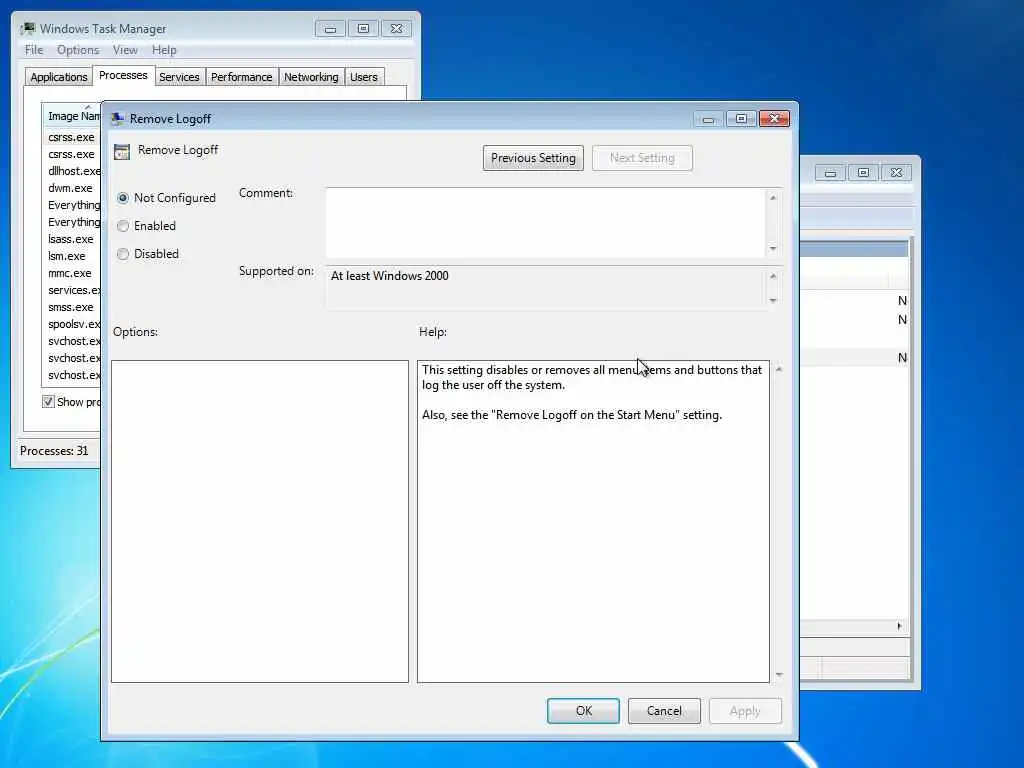Click the Help description text area
Screen dimensions: 1024x768
(x=593, y=521)
